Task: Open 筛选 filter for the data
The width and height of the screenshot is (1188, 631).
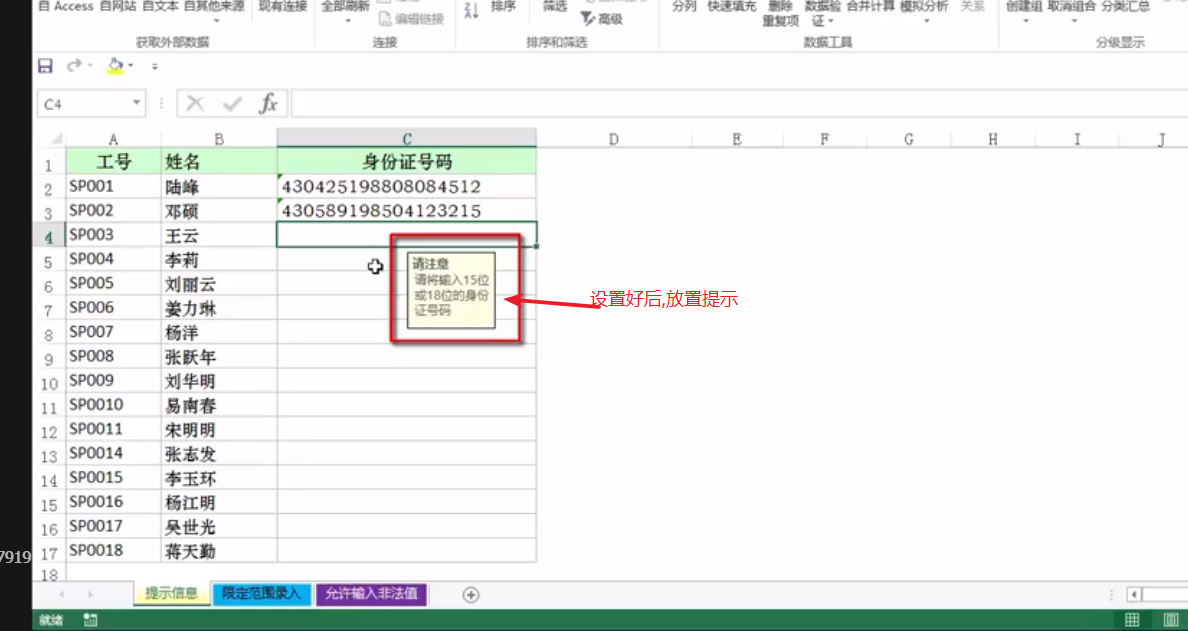Action: click(554, 6)
